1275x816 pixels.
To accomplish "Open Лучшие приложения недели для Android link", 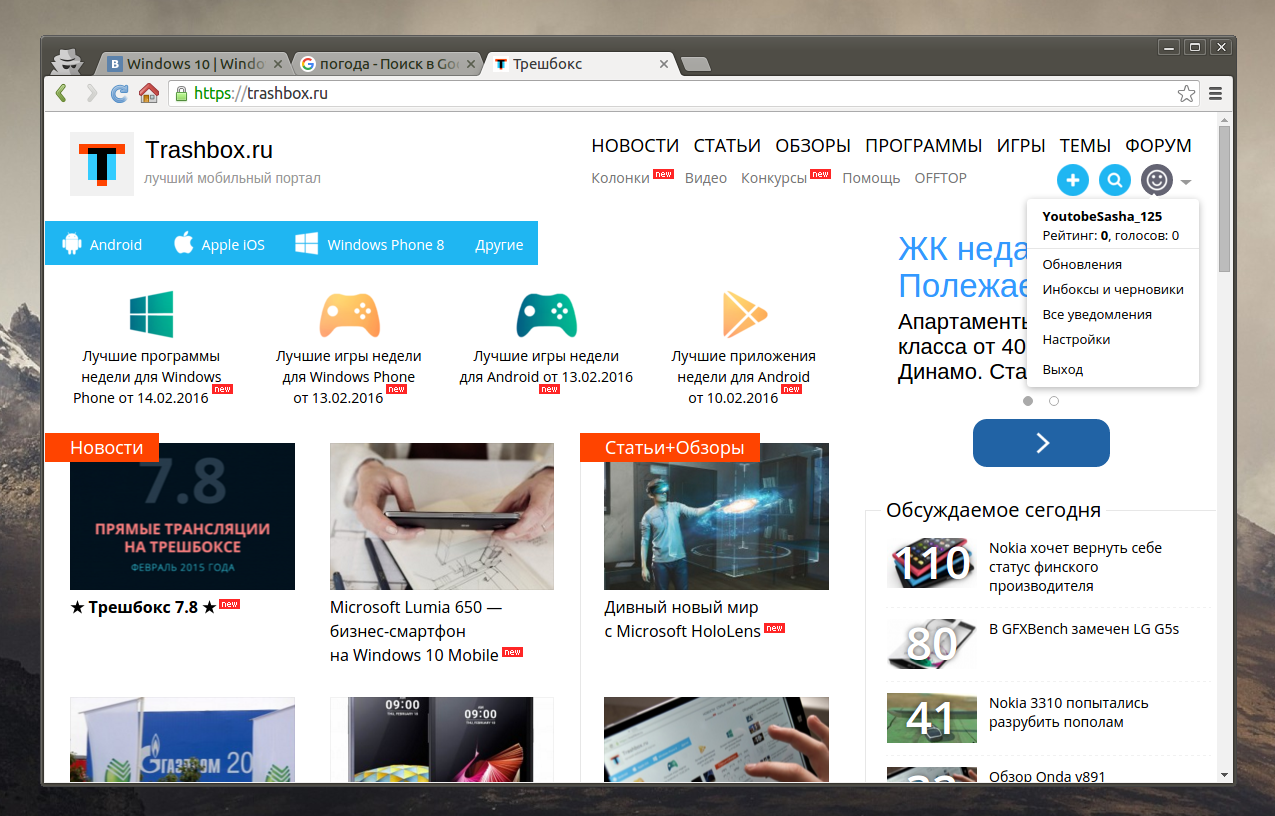I will (744, 377).
